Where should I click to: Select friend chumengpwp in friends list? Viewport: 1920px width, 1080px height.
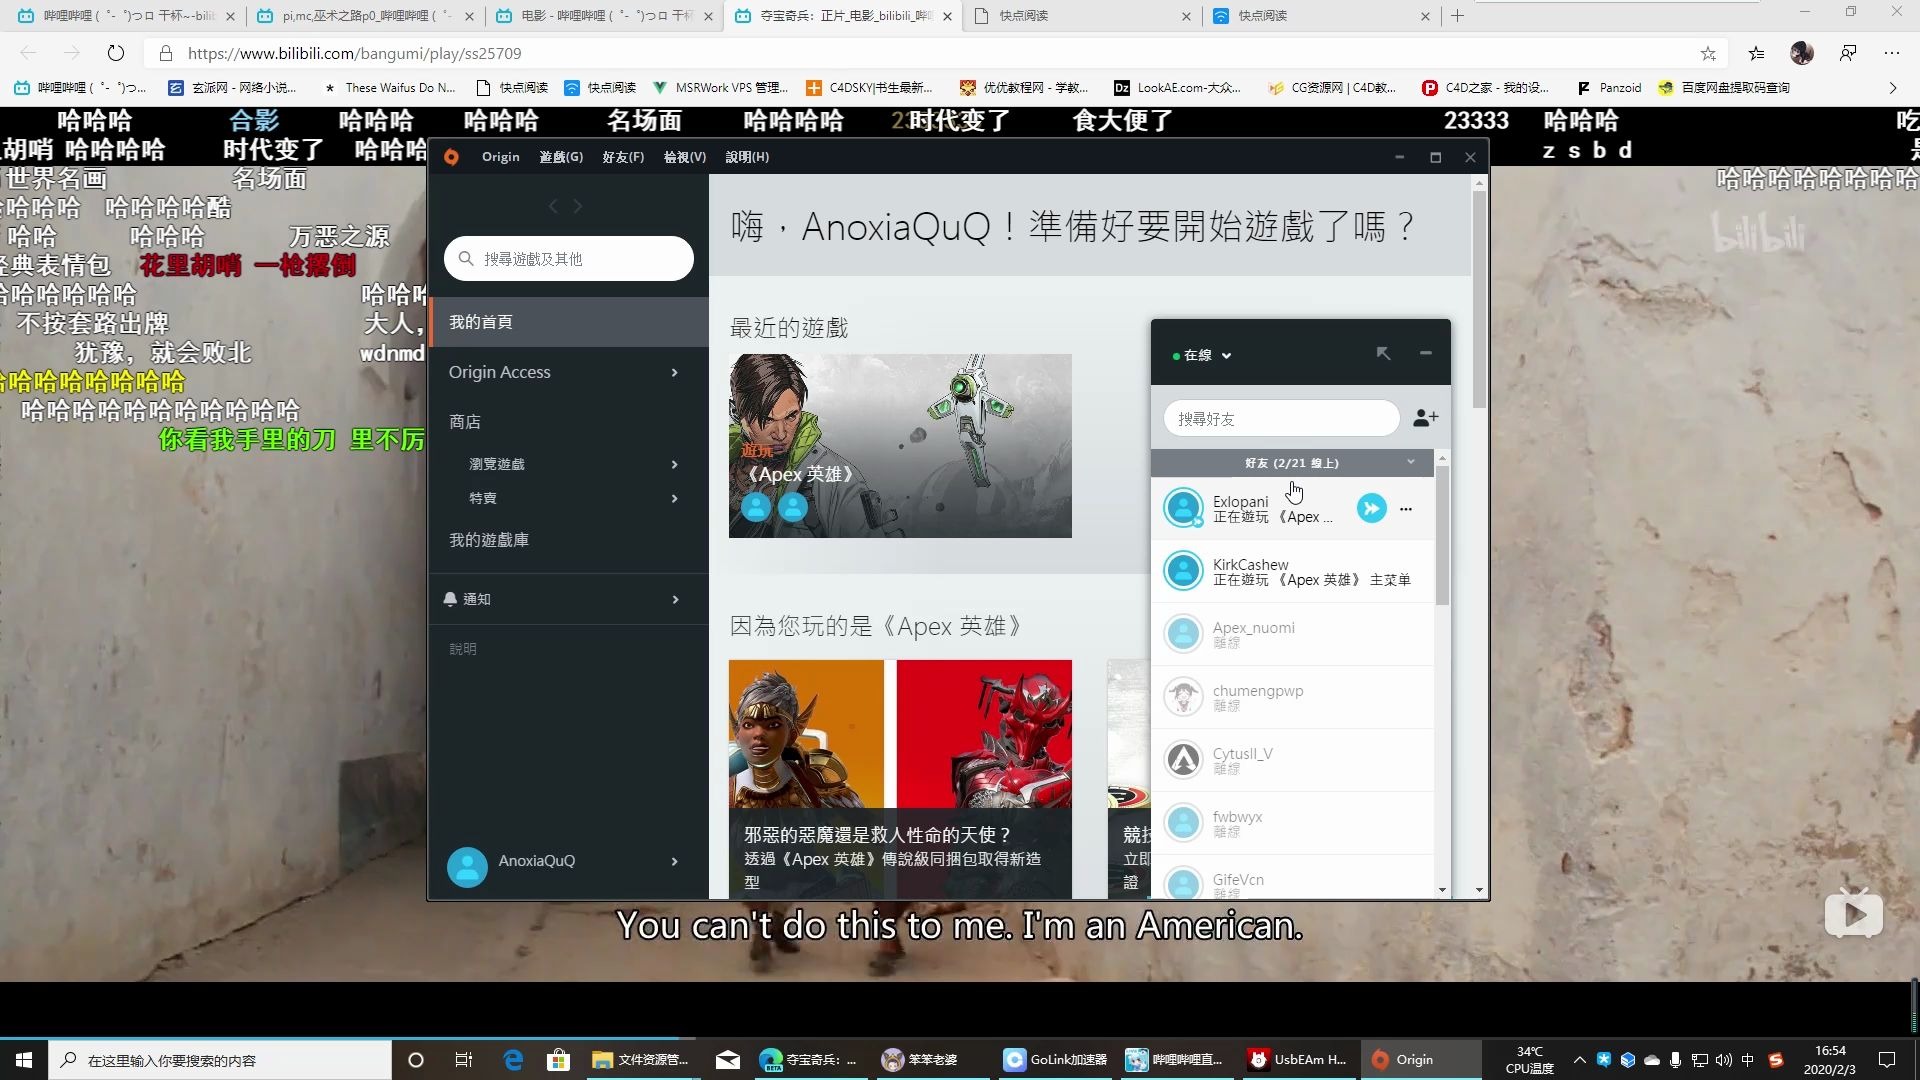tap(1292, 698)
